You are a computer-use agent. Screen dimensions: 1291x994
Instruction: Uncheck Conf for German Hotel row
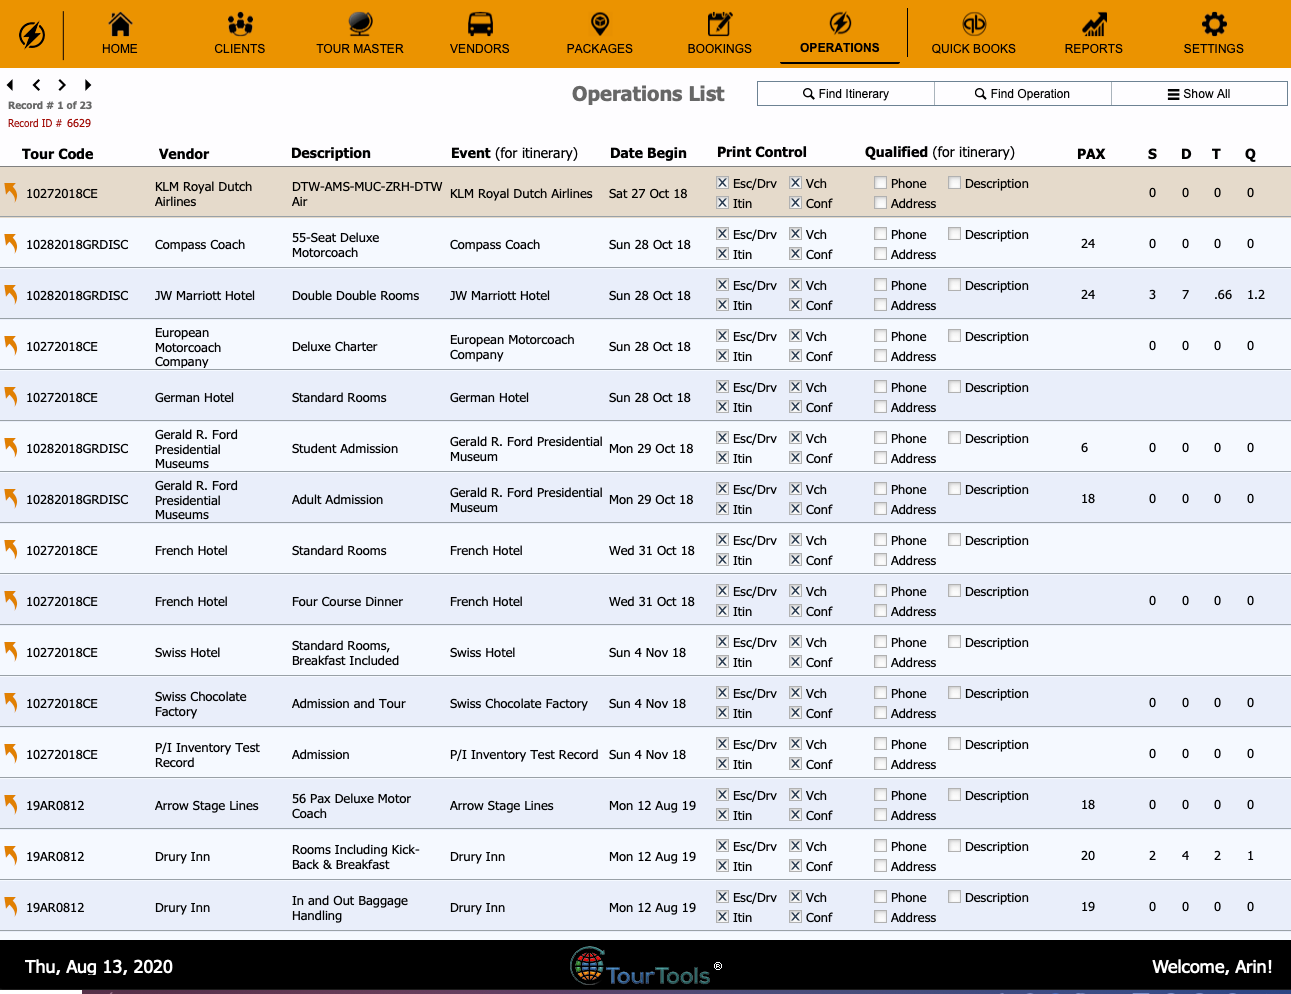coord(795,407)
